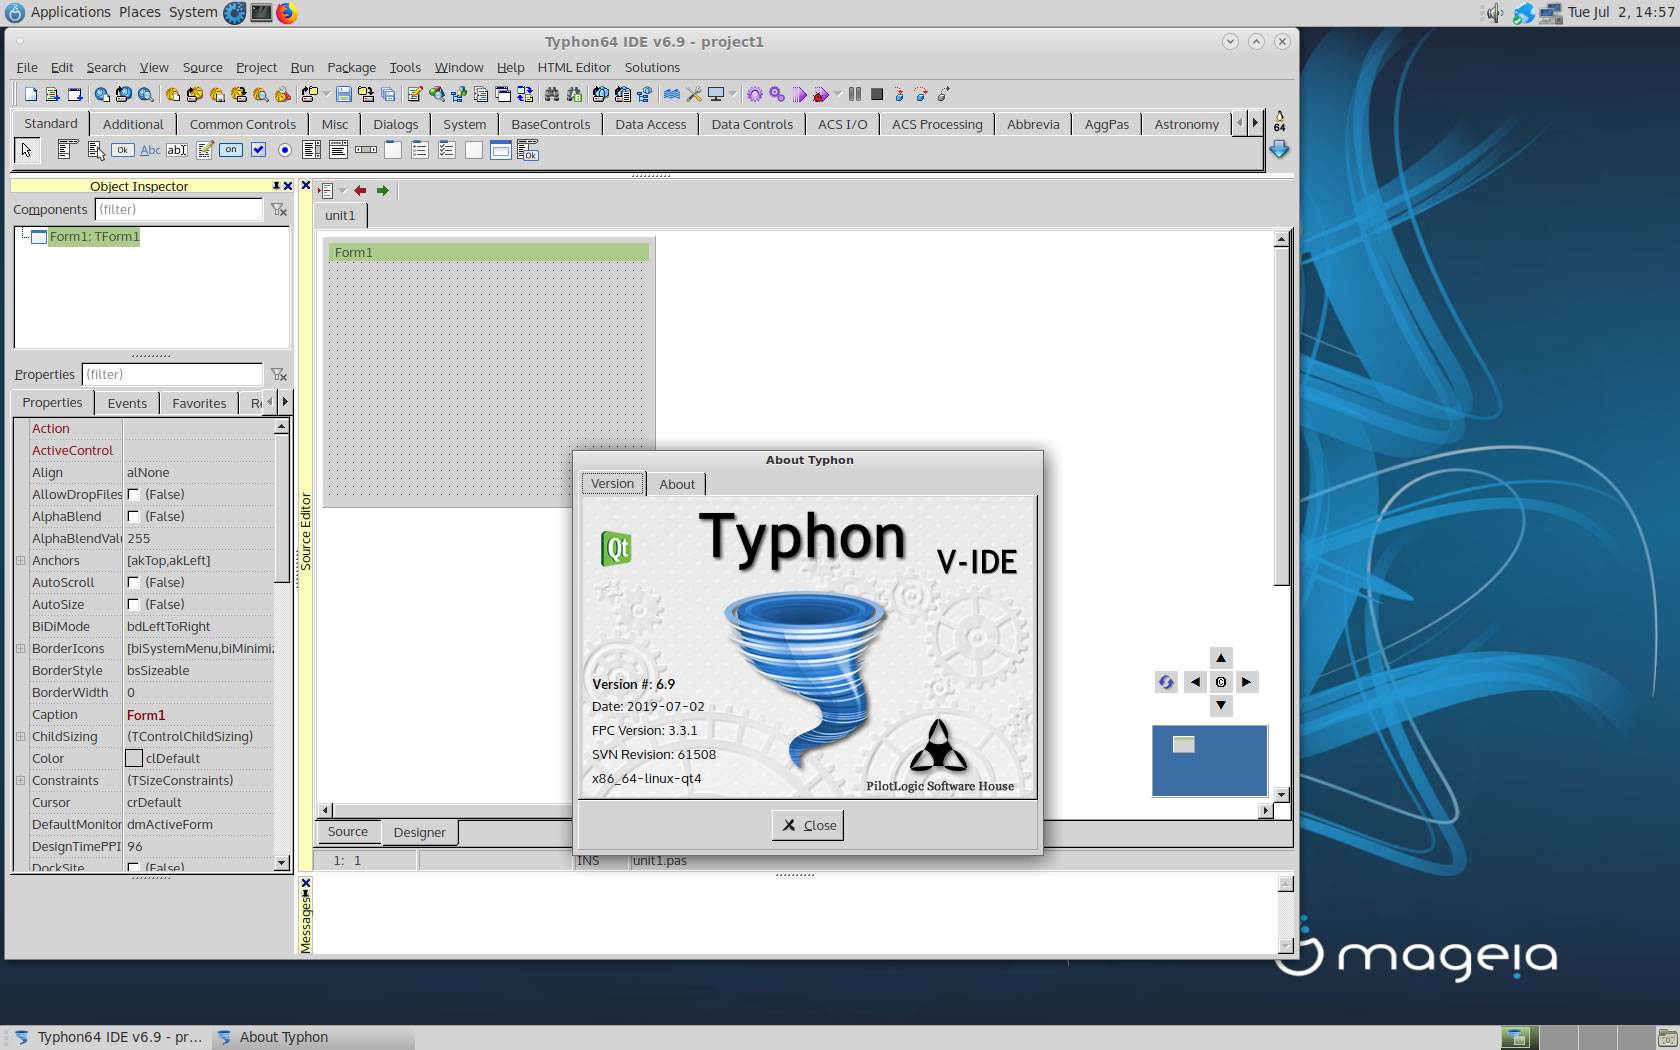
Task: Toggle the AutoSize checkbox
Action: pyautogui.click(x=133, y=604)
